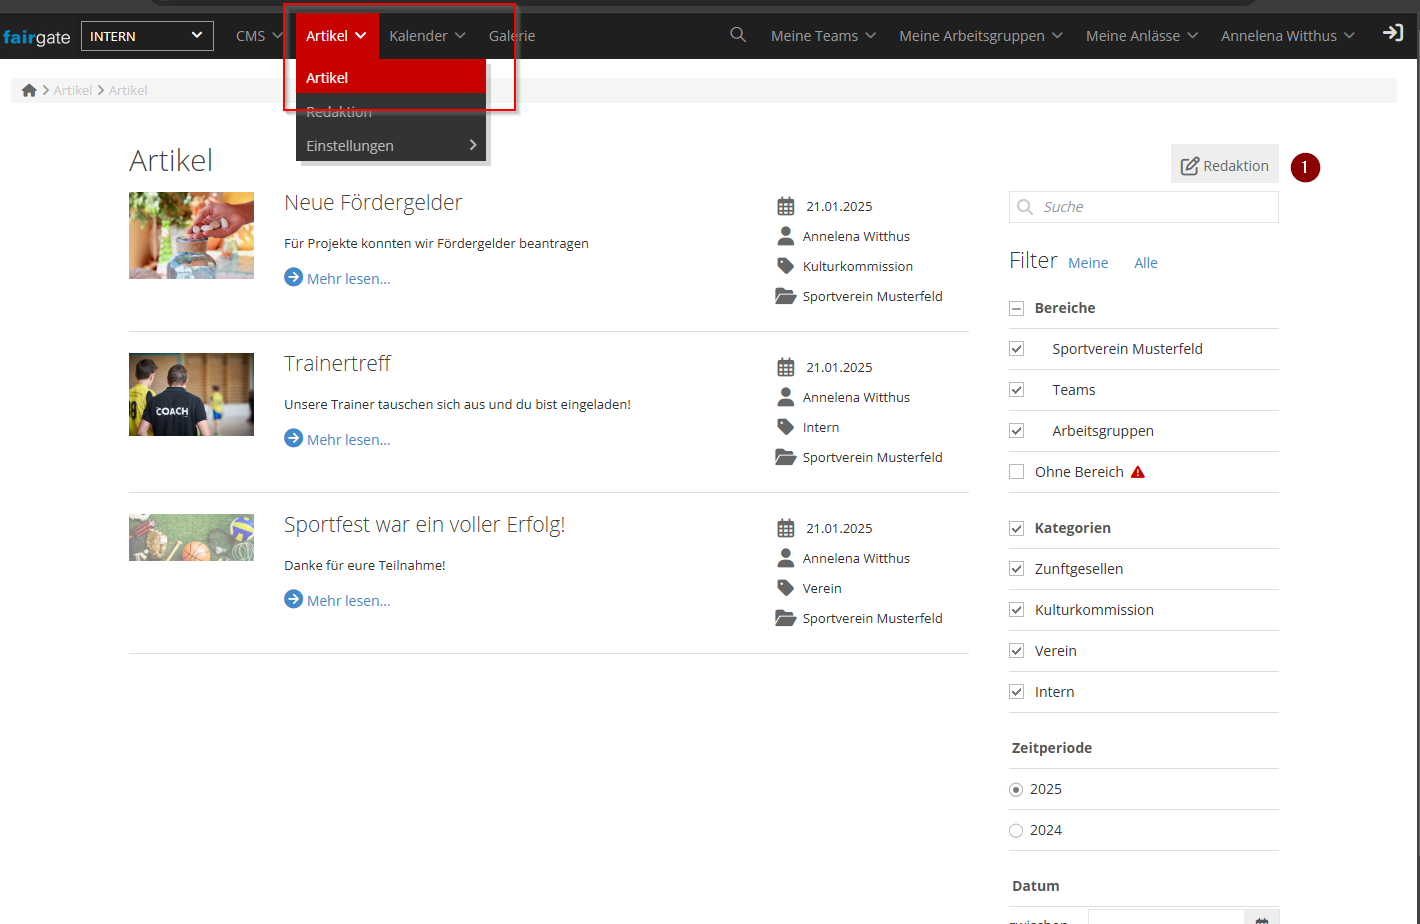Expand the Meine Teams dropdown menu

(x=822, y=36)
